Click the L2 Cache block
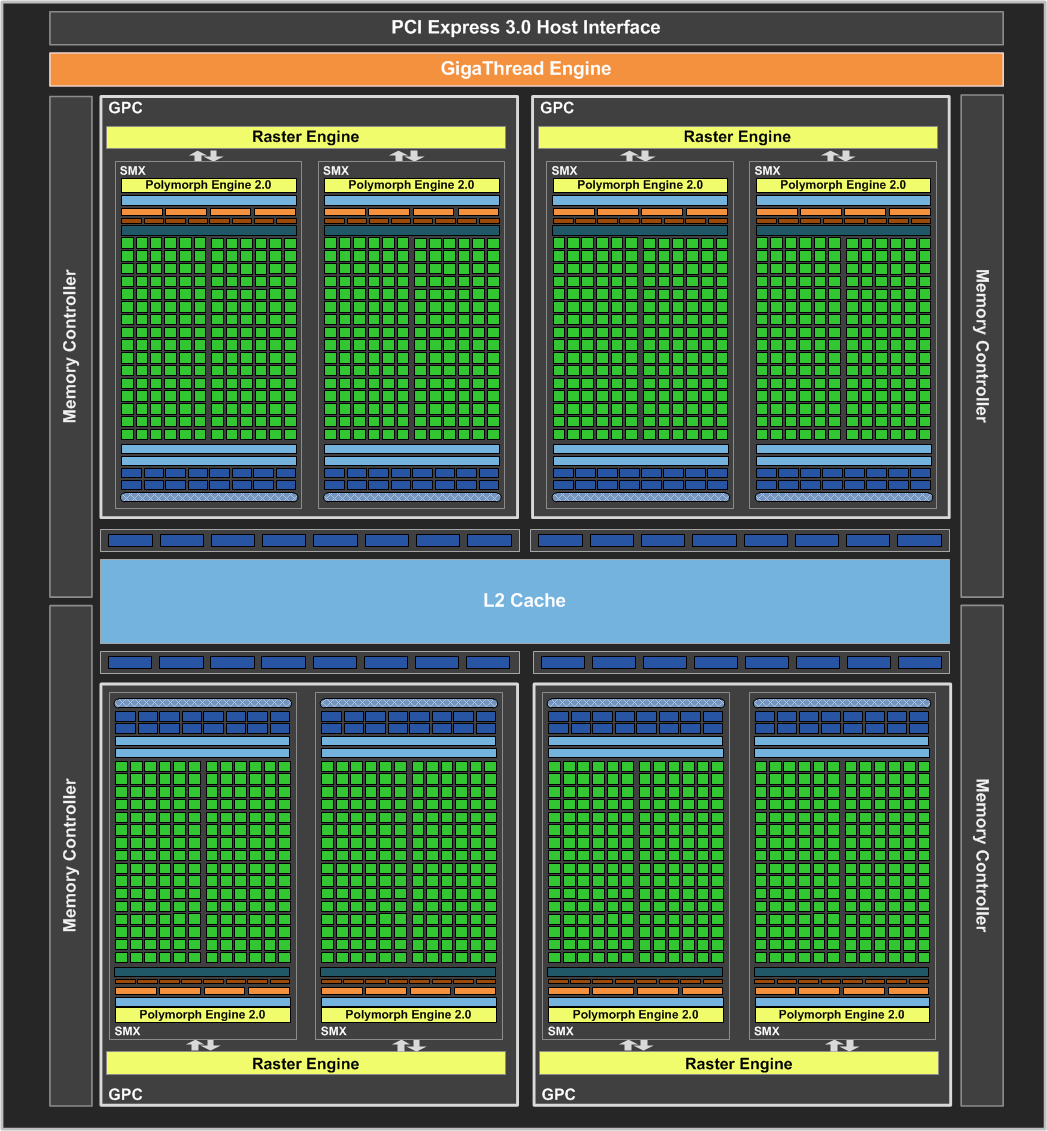Screen dimensions: 1047x1131 point(525,601)
